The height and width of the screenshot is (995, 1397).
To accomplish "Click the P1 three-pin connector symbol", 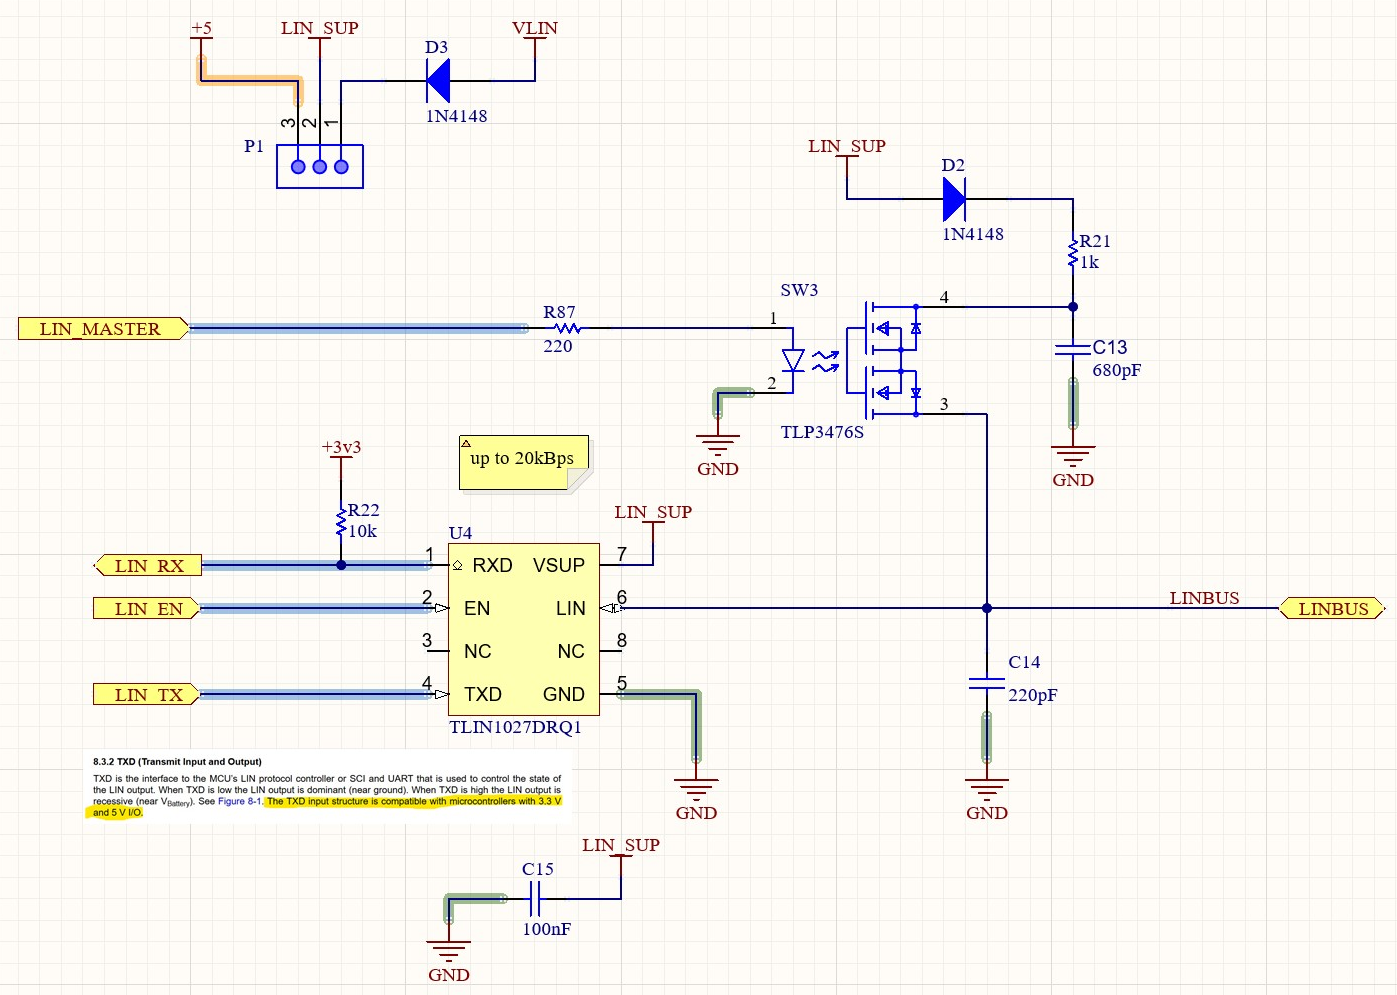I will 320,166.
